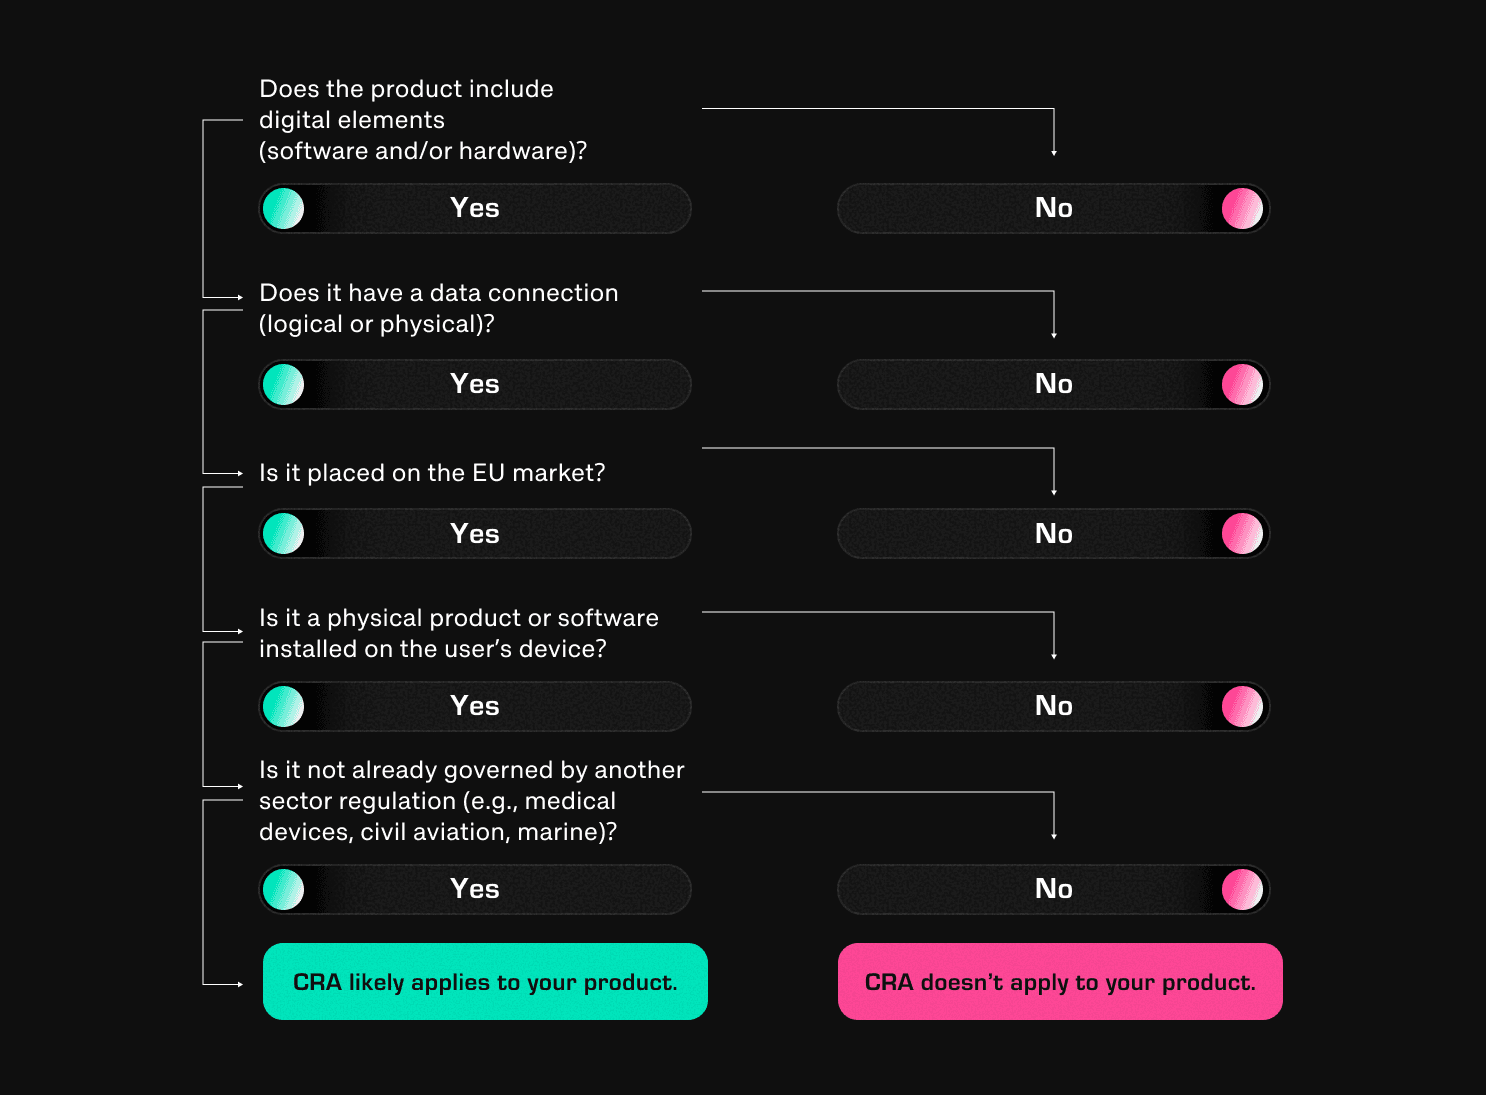Click the teal circle on EU market Yes
1486x1095 pixels.
point(284,534)
